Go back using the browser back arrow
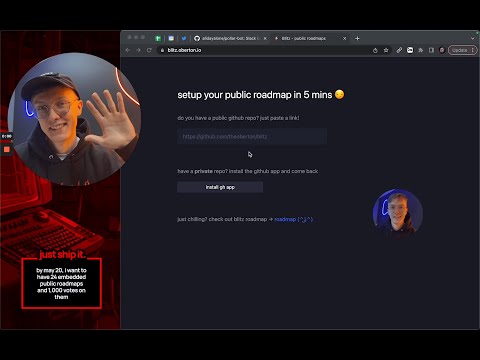 coord(127,50)
